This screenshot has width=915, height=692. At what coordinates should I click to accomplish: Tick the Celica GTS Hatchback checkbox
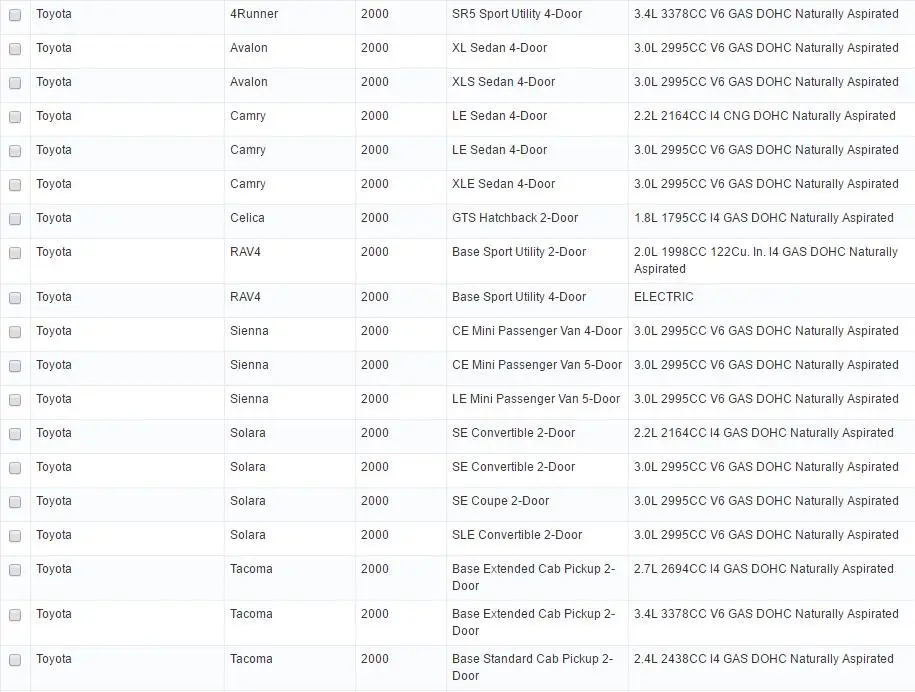pyautogui.click(x=15, y=219)
